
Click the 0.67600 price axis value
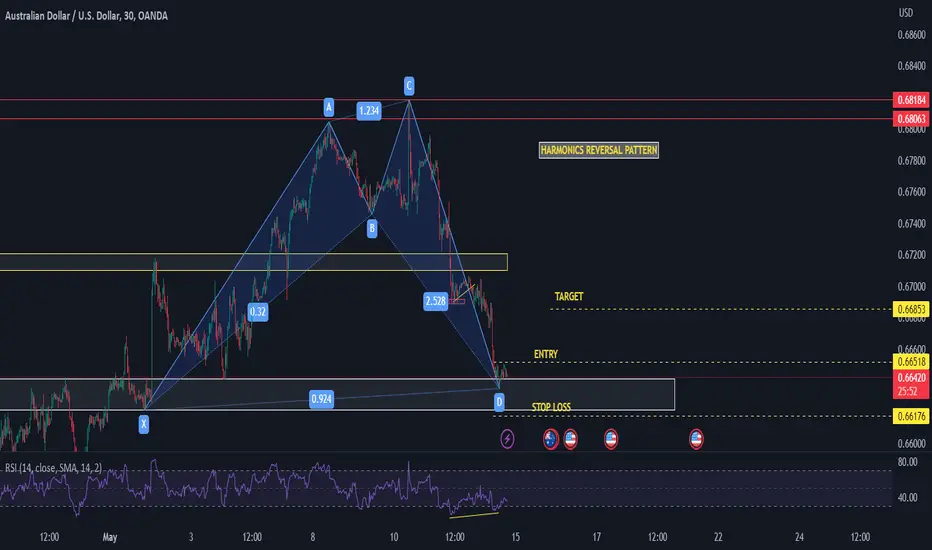click(x=911, y=192)
